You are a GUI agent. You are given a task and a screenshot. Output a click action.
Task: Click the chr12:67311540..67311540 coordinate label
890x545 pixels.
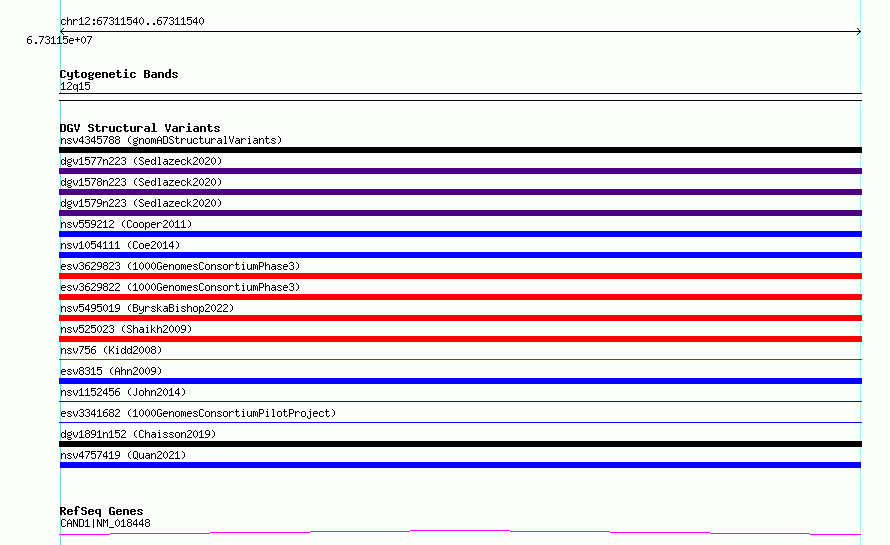tap(132, 21)
